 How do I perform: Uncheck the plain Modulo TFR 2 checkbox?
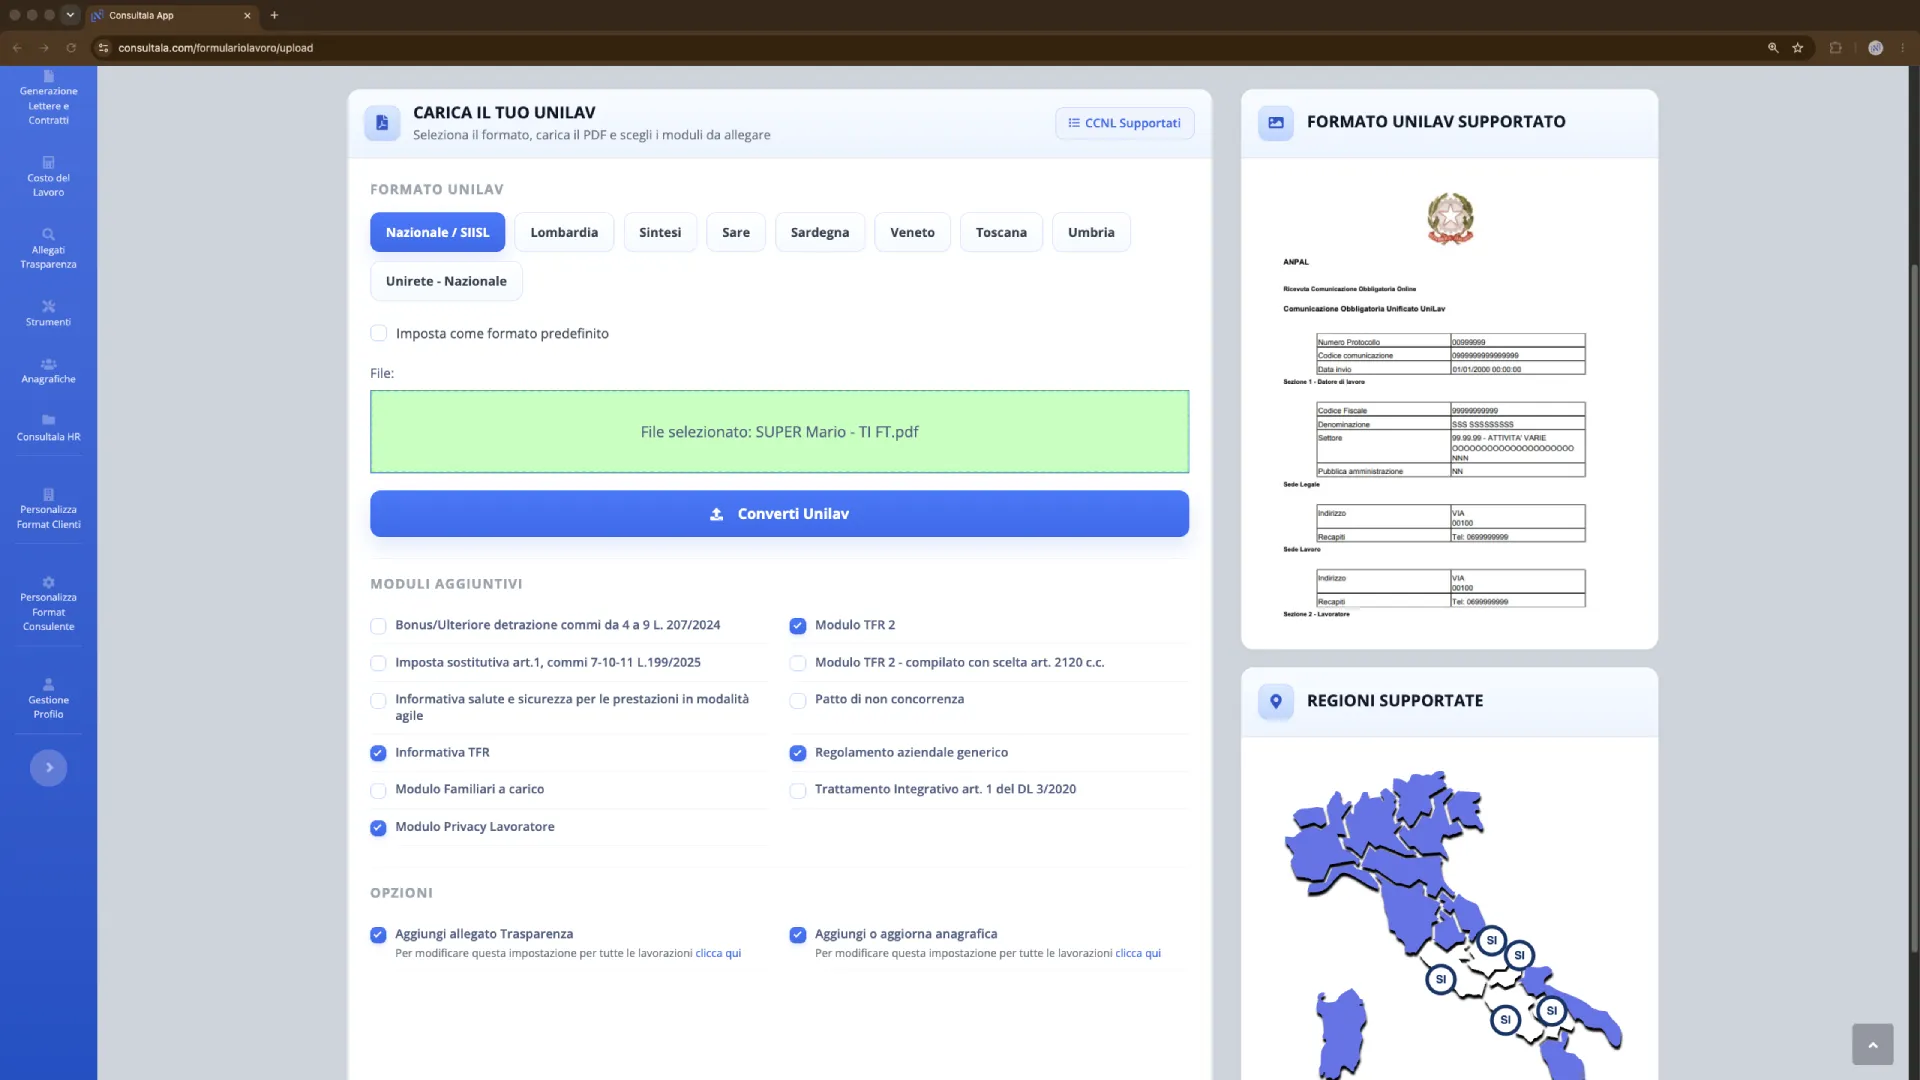tap(797, 626)
